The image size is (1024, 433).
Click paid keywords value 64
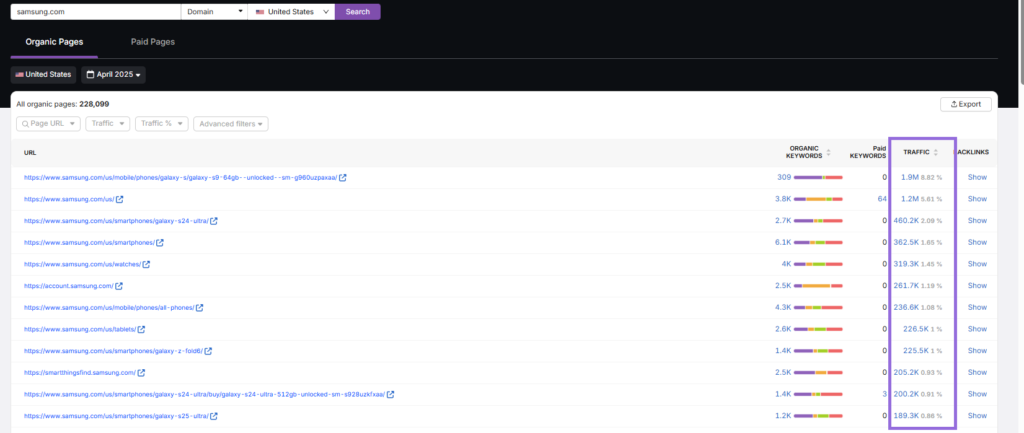[882, 199]
